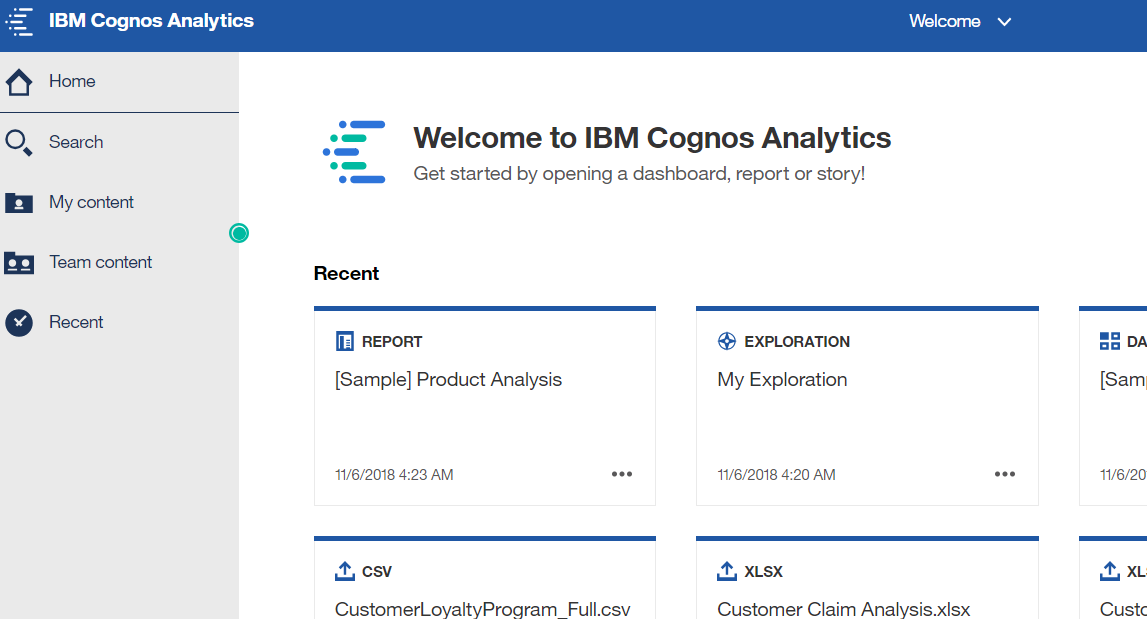Click the upload icon on the CSV card
The width and height of the screenshot is (1147, 619).
(x=345, y=571)
